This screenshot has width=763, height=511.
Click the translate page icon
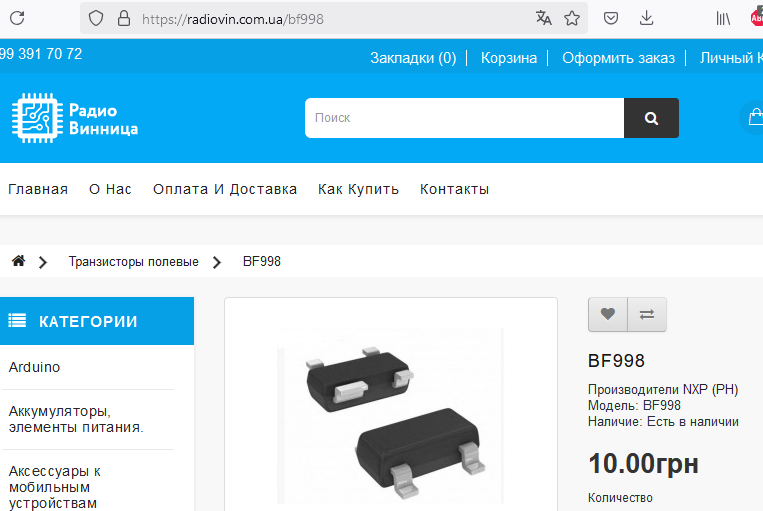coord(543,18)
